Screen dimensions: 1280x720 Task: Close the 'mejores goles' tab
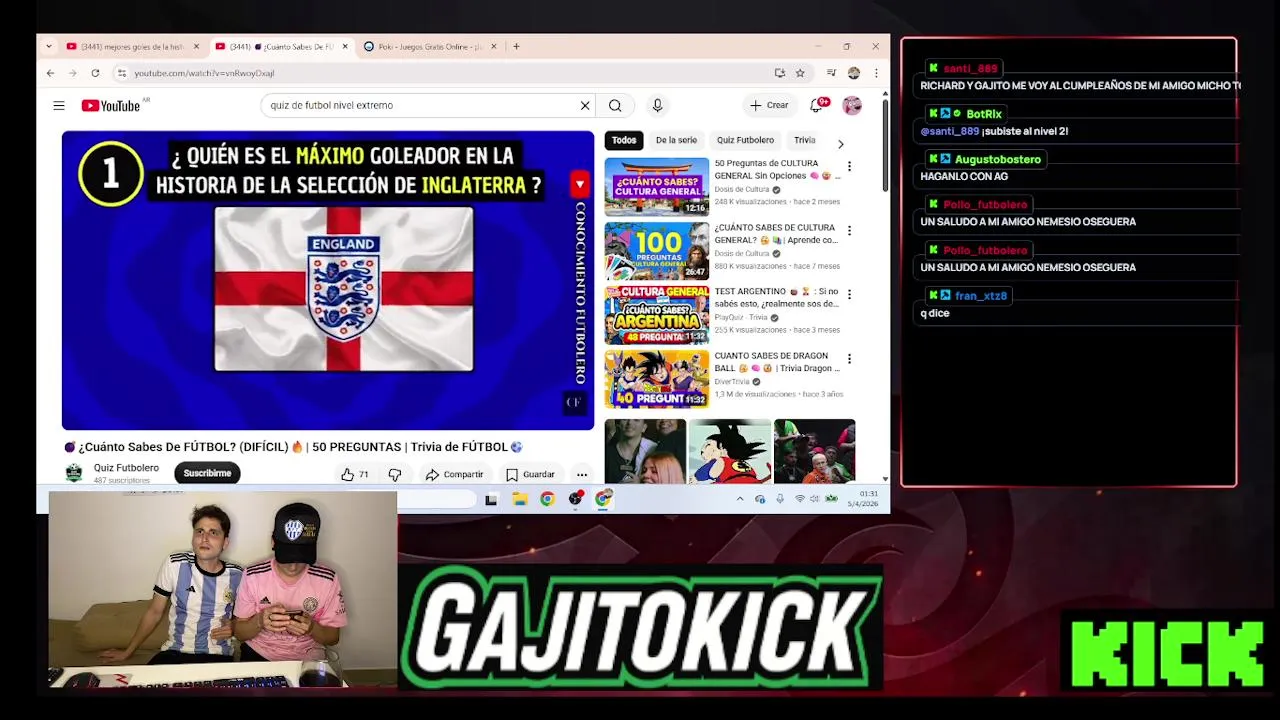(196, 46)
